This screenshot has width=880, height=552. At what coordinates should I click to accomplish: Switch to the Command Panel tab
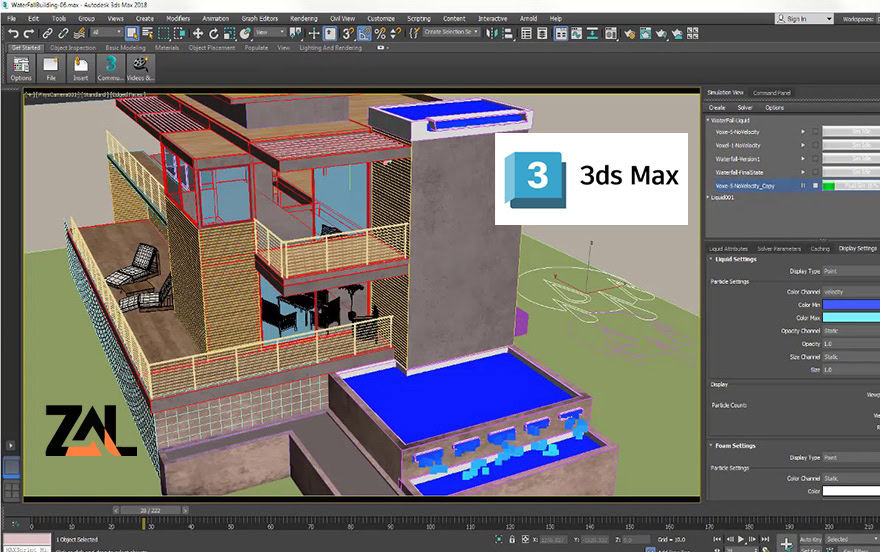click(772, 93)
